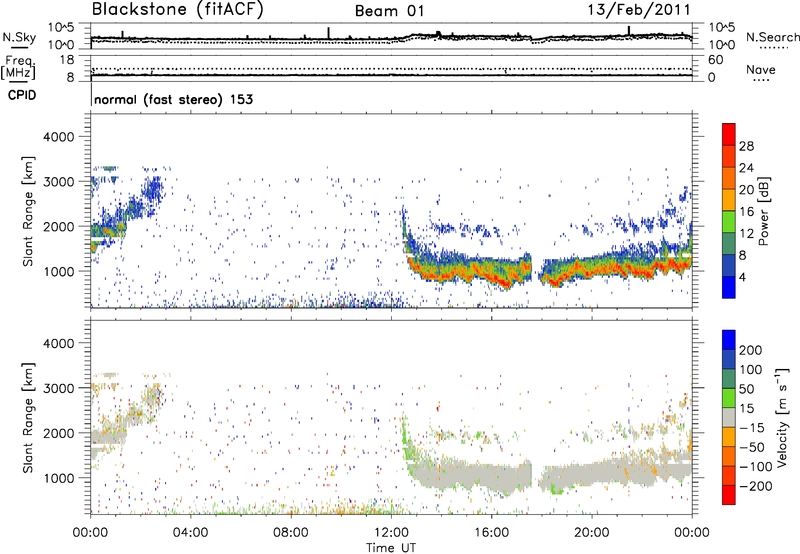
Task: Select the Beam 01 label
Action: pos(389,11)
